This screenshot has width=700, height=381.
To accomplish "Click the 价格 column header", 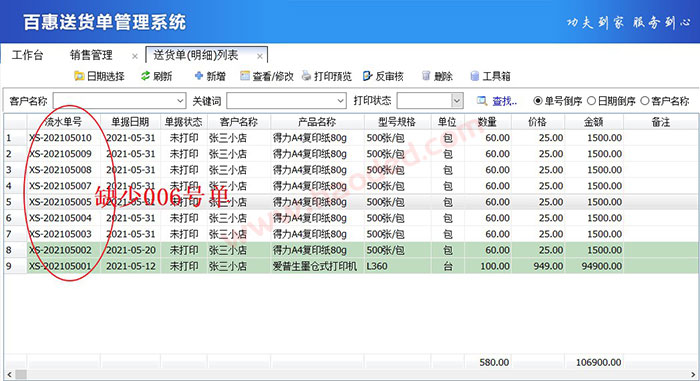I will [538, 122].
